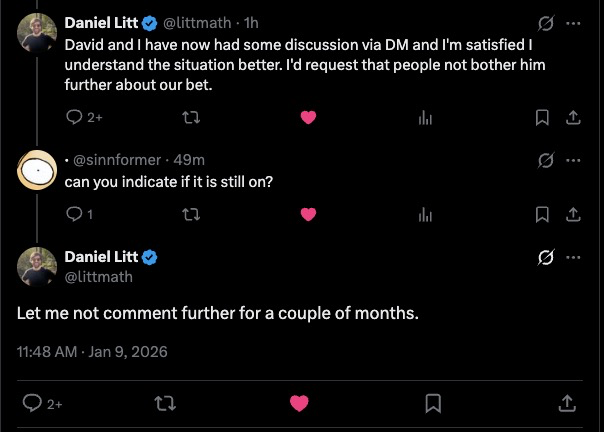
Task: Open @sinnformer profile avatar
Action: [38, 169]
